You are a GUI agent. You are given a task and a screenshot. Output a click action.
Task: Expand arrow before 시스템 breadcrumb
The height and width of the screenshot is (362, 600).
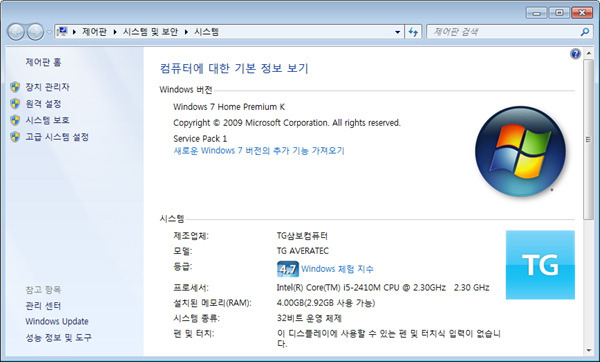coord(186,32)
